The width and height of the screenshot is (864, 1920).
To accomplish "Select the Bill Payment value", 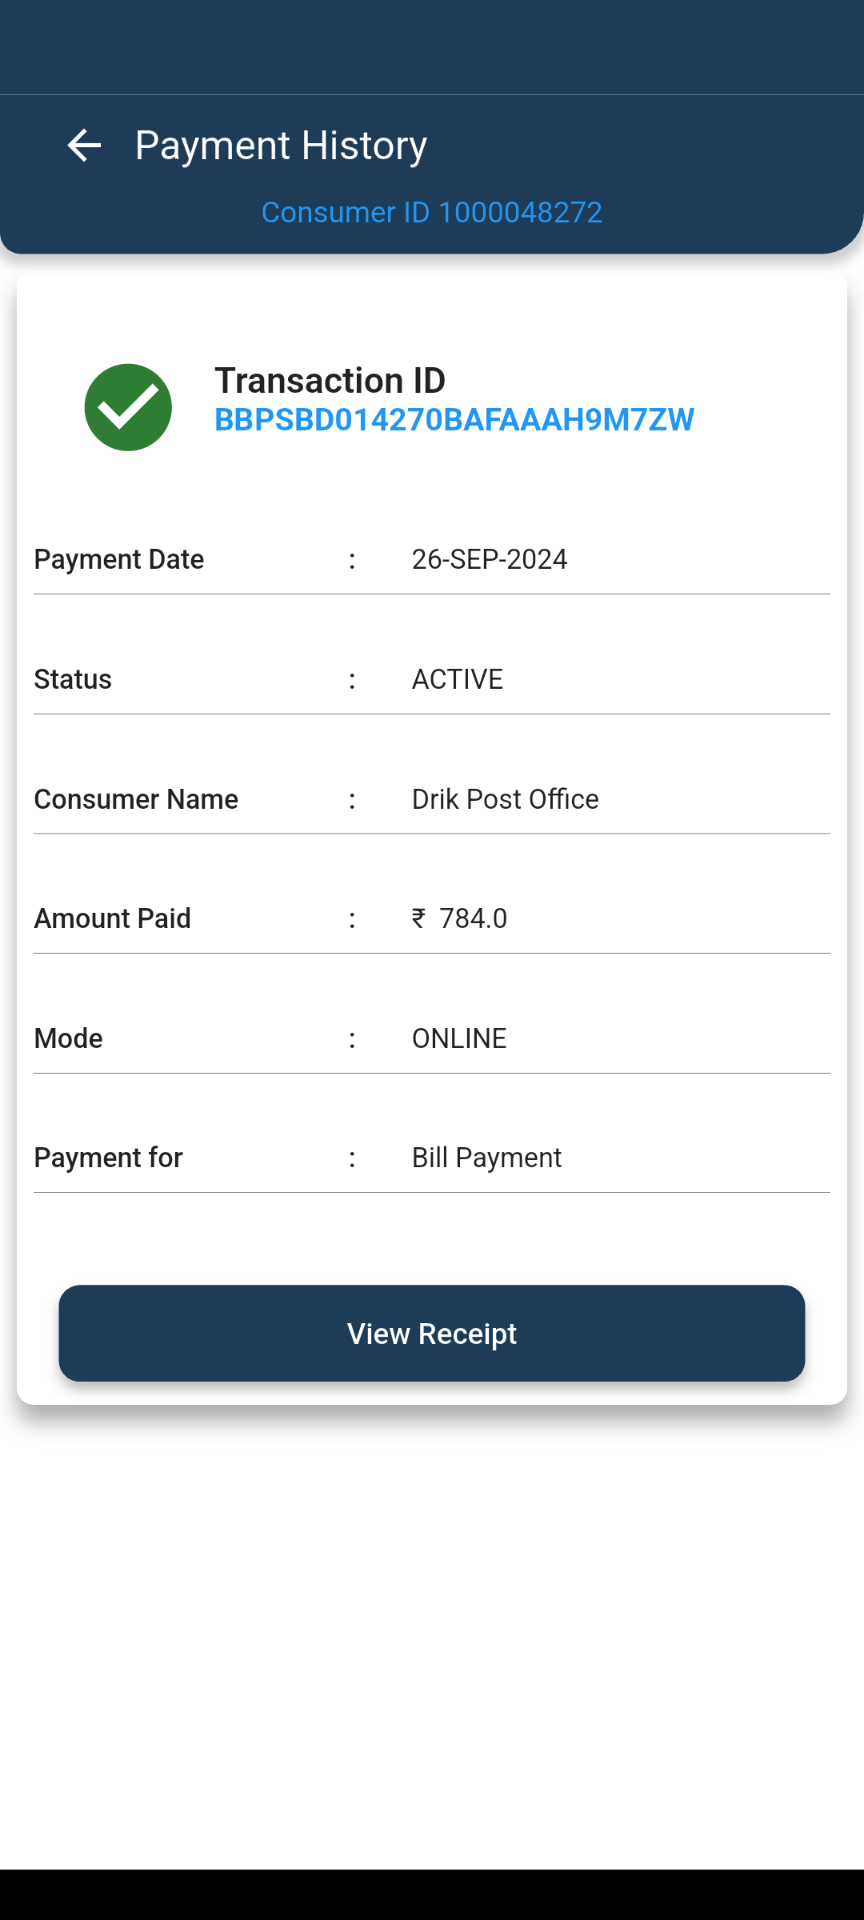I will [x=486, y=1157].
